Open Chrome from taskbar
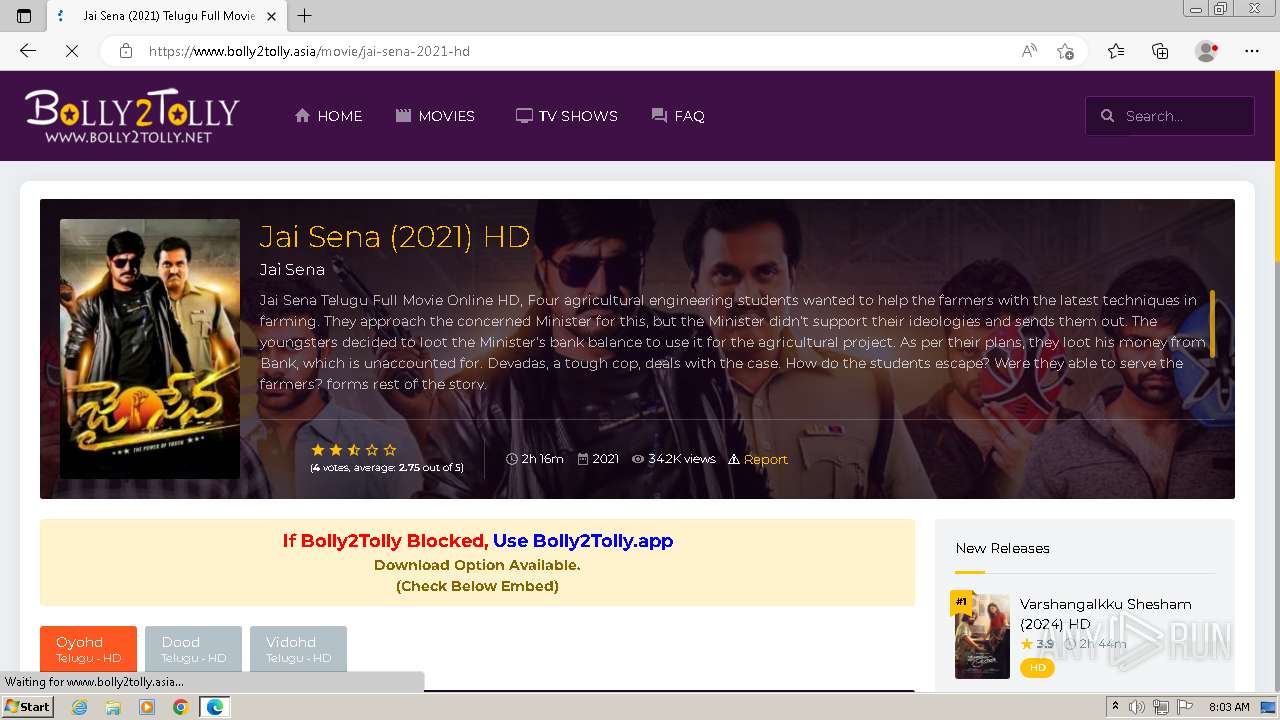1280x720 pixels. click(x=180, y=707)
